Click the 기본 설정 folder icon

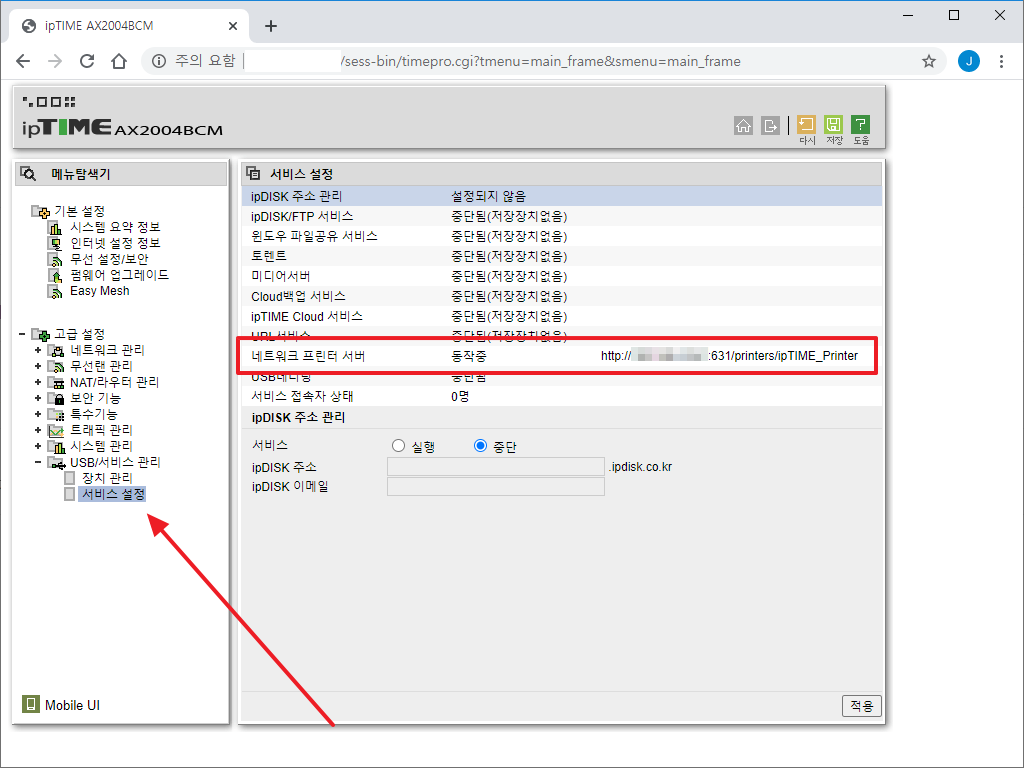[40, 212]
